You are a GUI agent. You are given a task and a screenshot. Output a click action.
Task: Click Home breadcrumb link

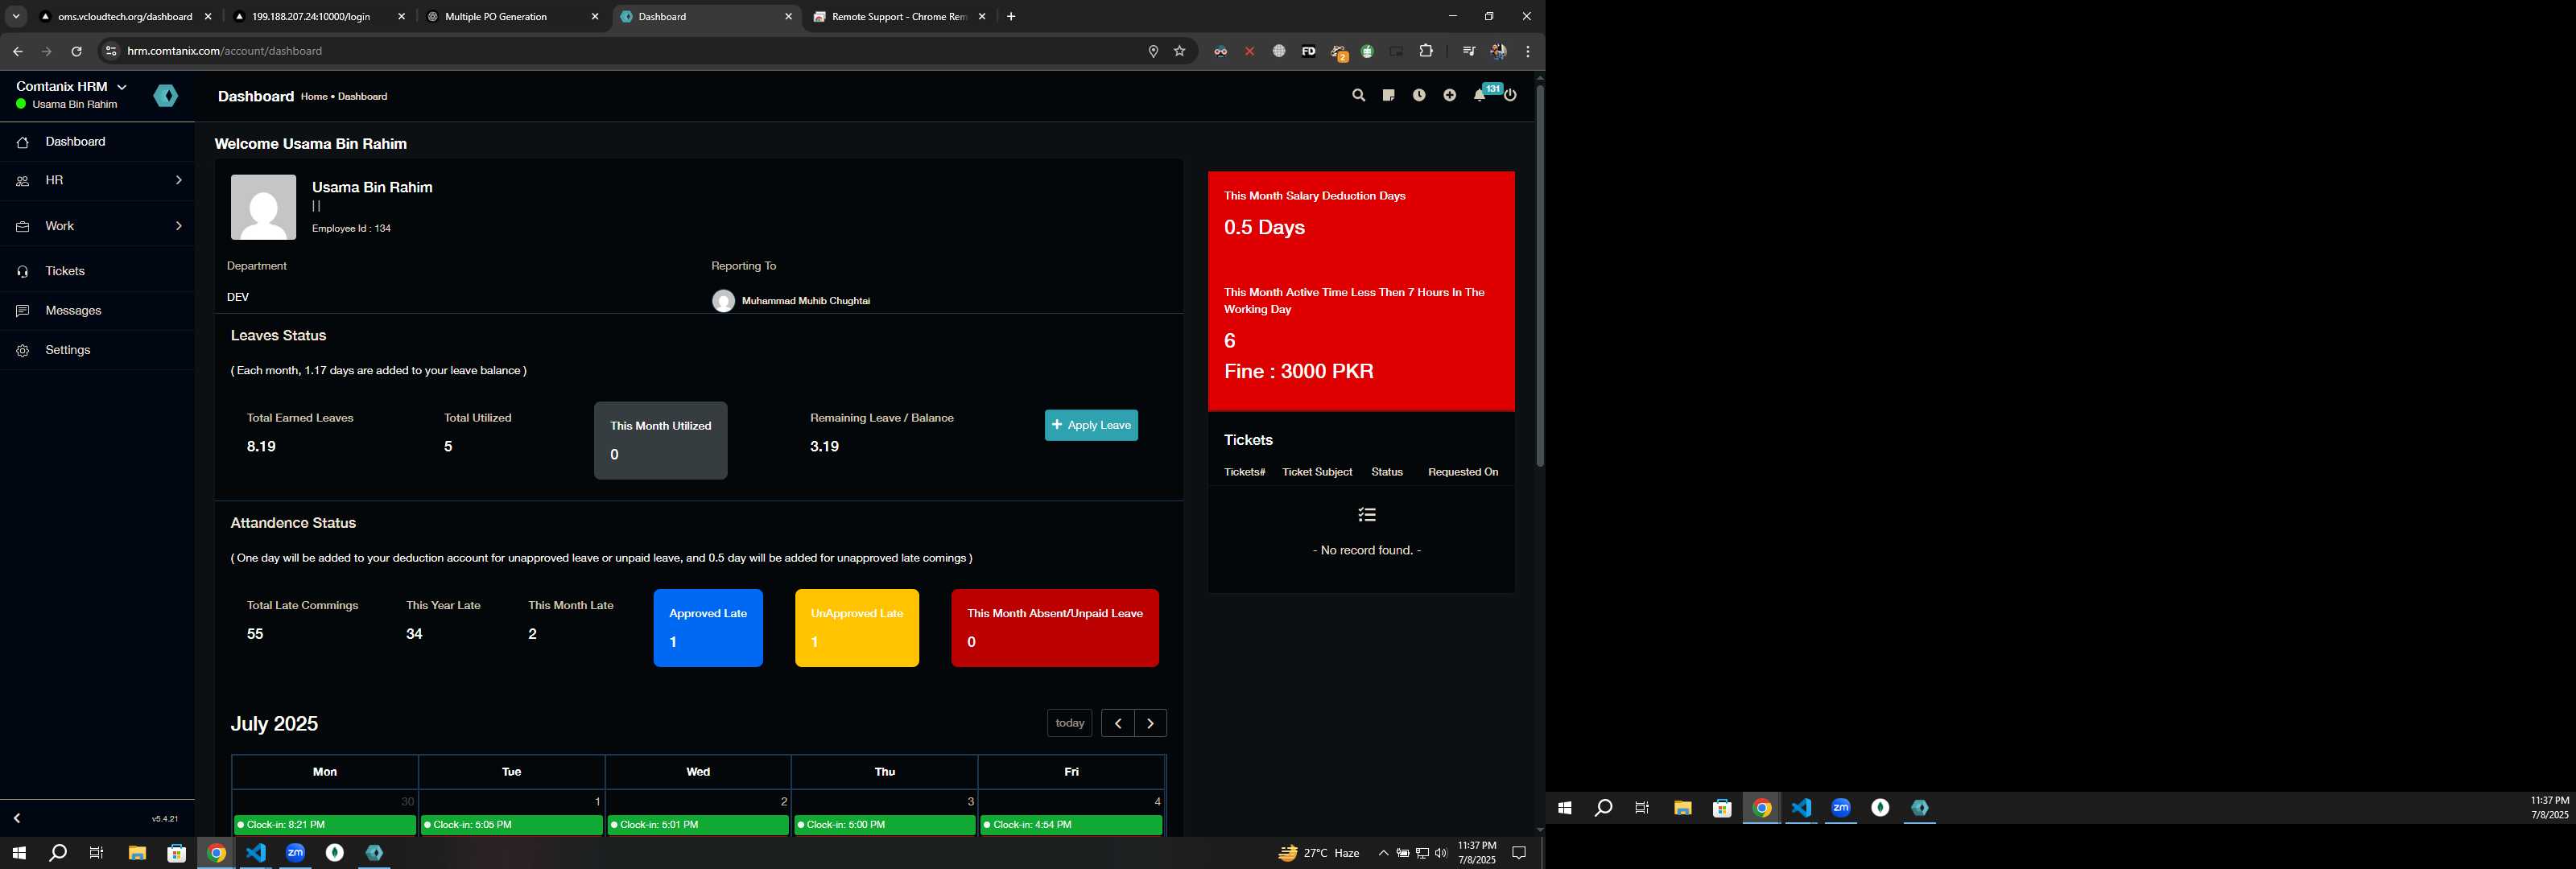coord(314,97)
